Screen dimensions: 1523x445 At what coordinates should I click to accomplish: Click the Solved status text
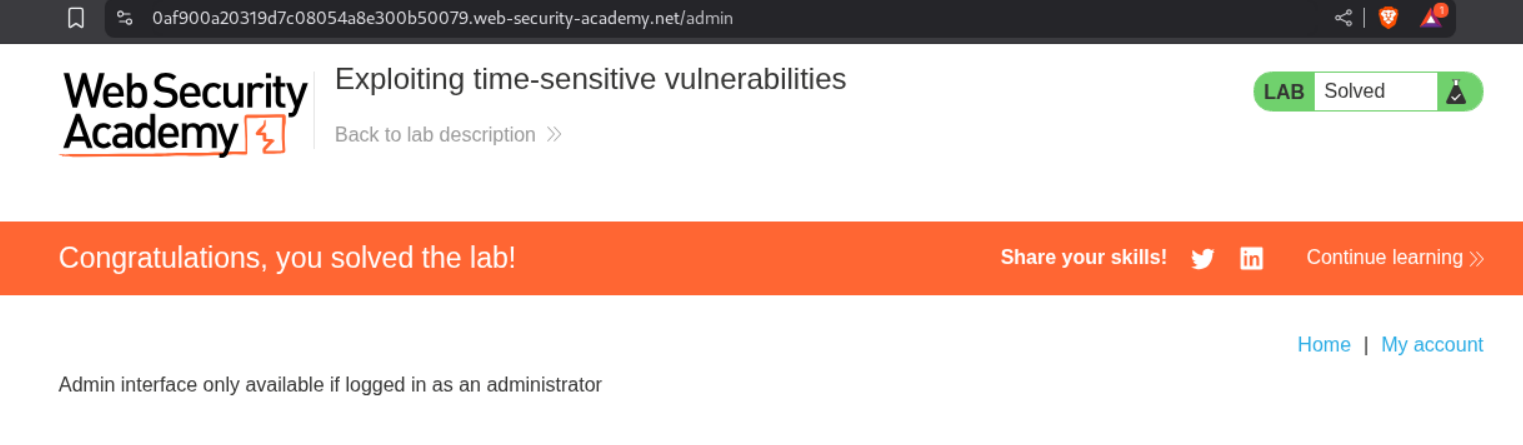[x=1354, y=91]
